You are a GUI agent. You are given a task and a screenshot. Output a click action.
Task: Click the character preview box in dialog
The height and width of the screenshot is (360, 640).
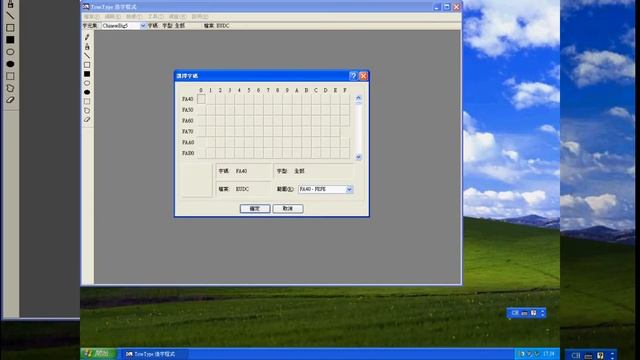196,180
